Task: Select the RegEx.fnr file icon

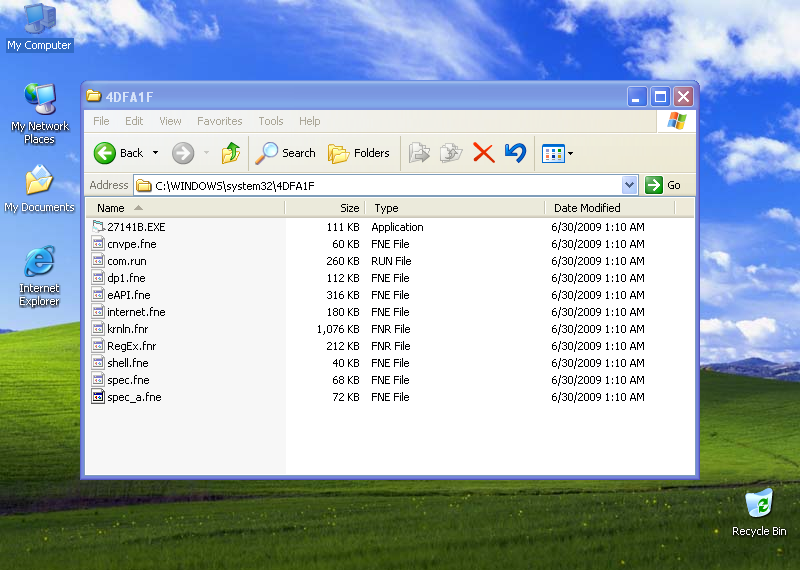Action: pos(98,345)
